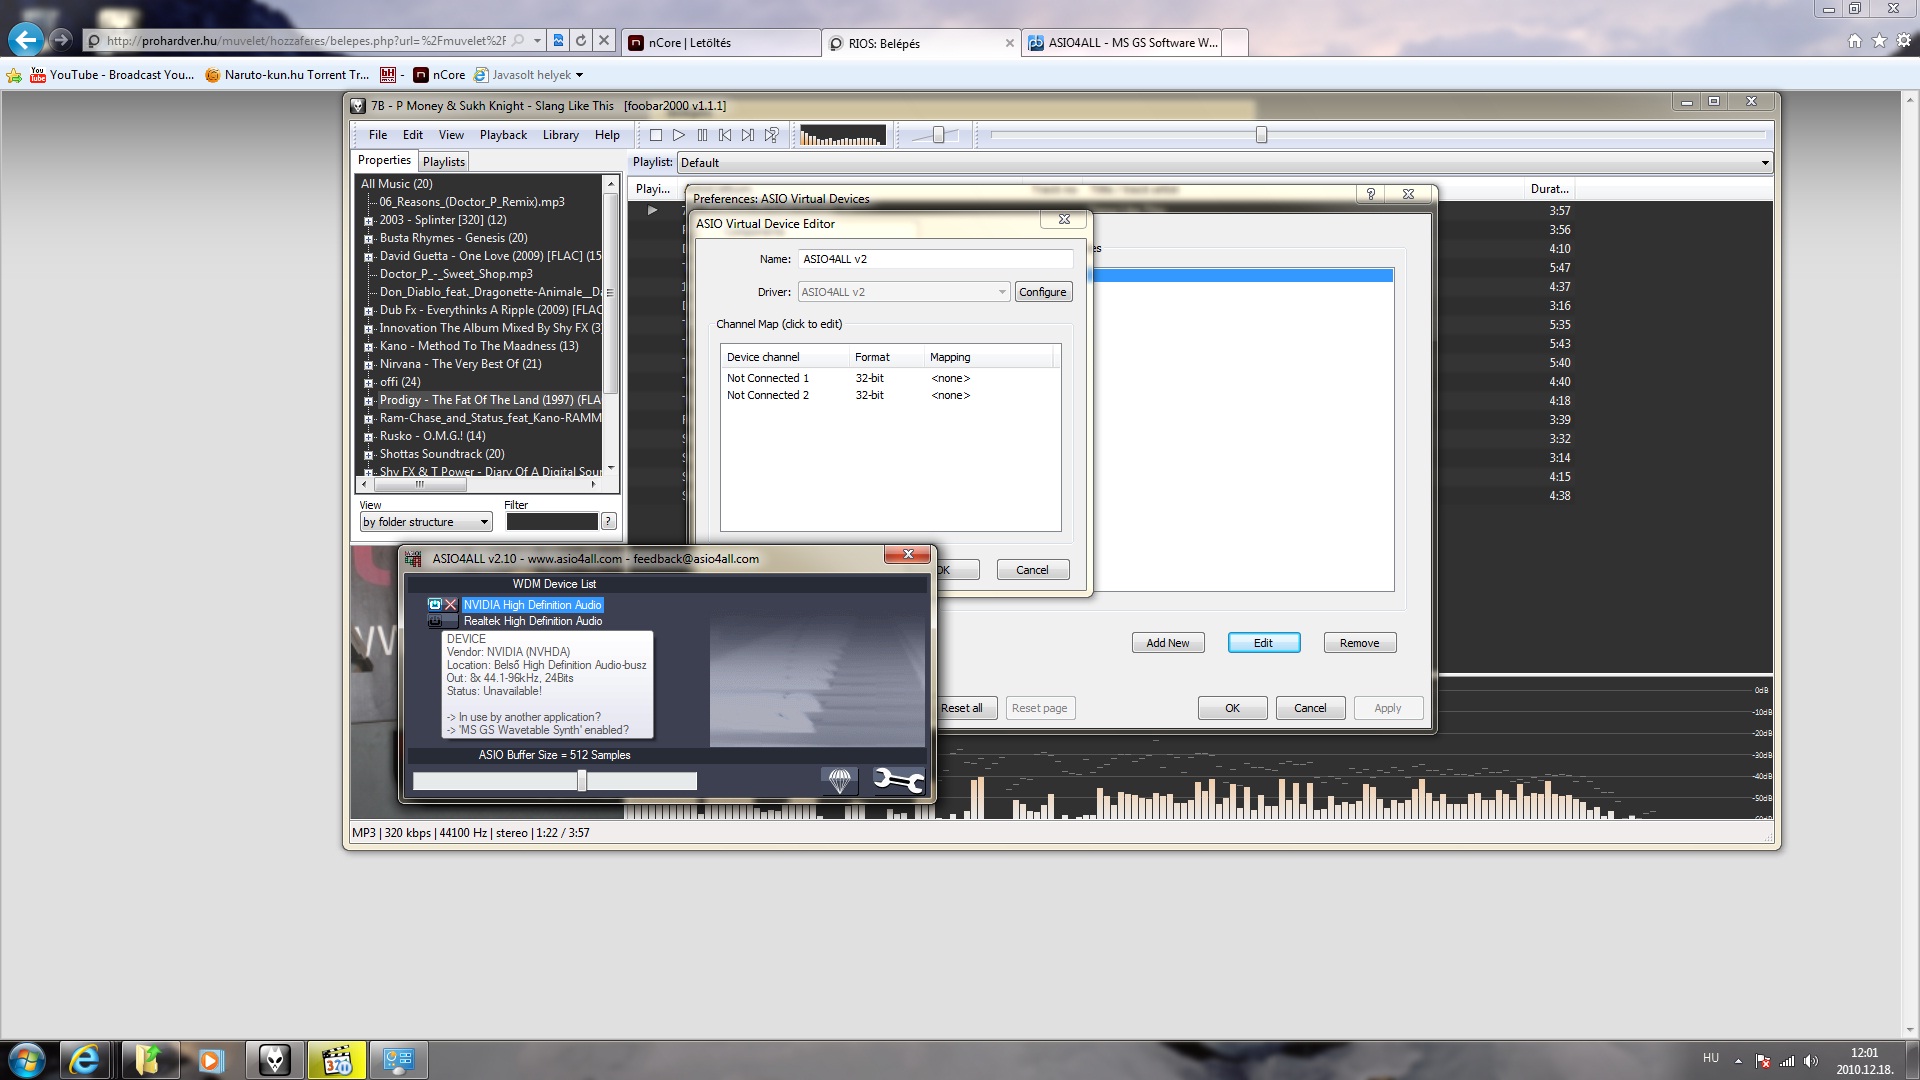Open Naruto-kun.hu Torrent bookmark
Screen dimensions: 1920x1080
click(x=287, y=75)
